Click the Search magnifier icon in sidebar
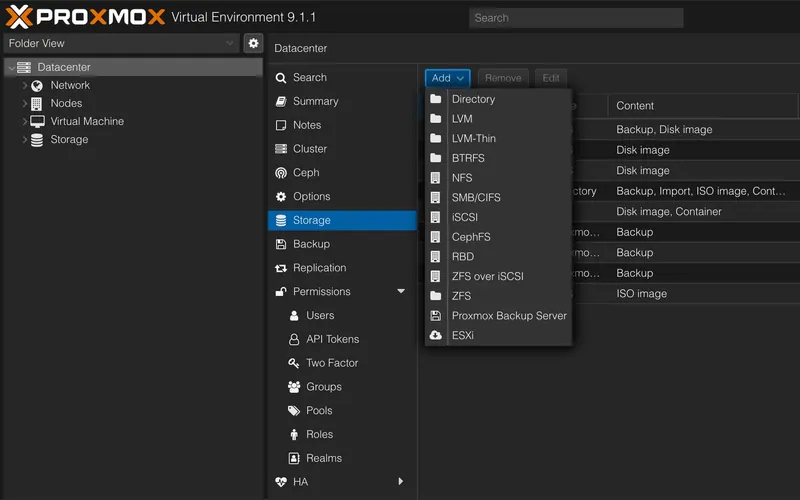 [x=281, y=78]
